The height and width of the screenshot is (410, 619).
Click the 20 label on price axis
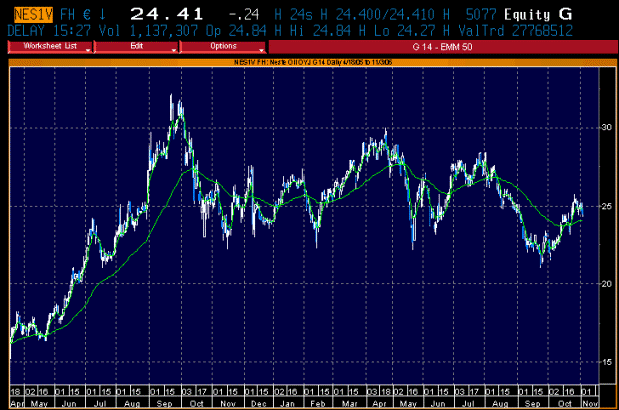(606, 284)
